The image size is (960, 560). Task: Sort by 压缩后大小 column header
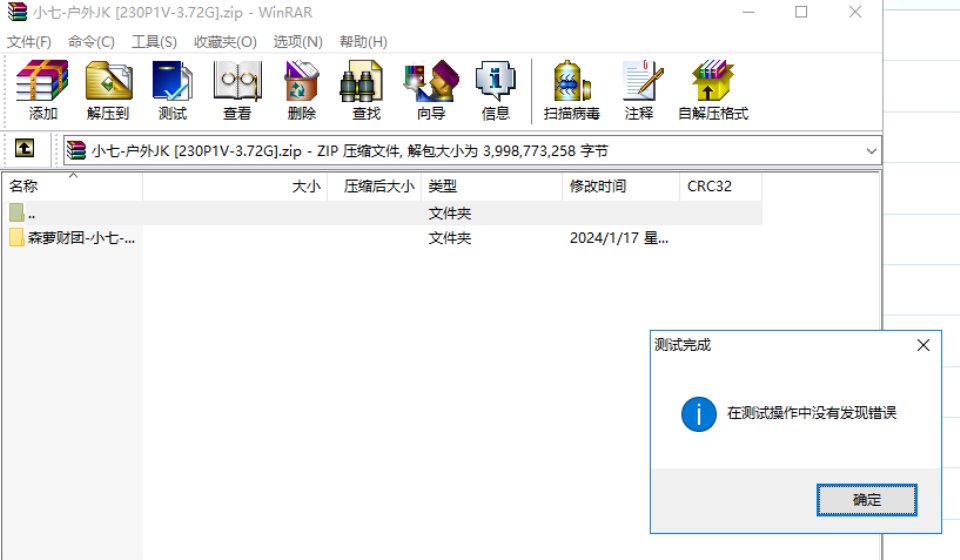coord(374,186)
